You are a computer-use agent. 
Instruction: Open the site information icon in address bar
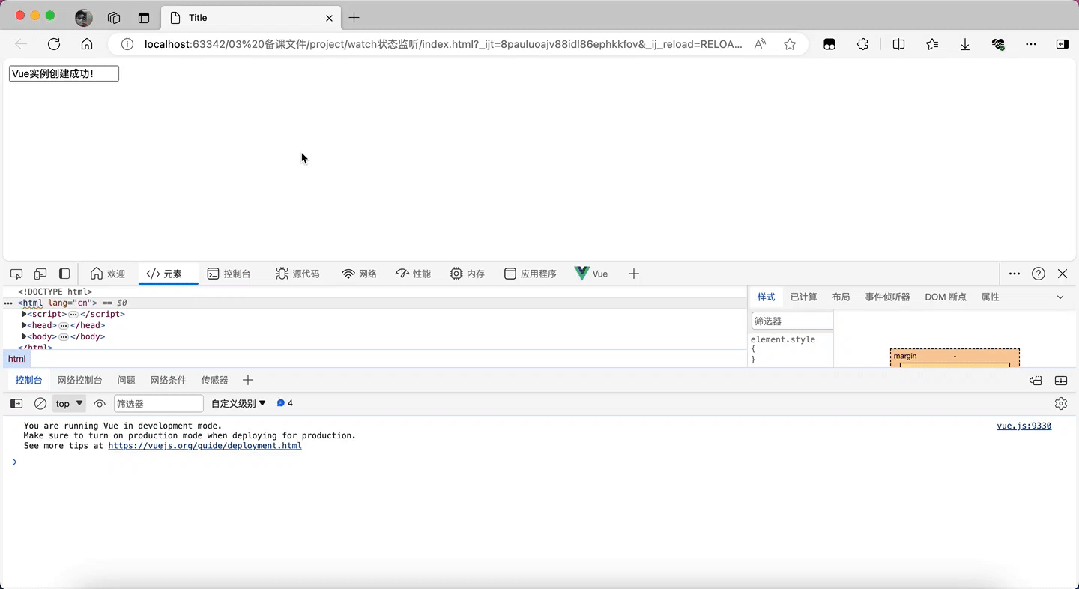click(127, 44)
